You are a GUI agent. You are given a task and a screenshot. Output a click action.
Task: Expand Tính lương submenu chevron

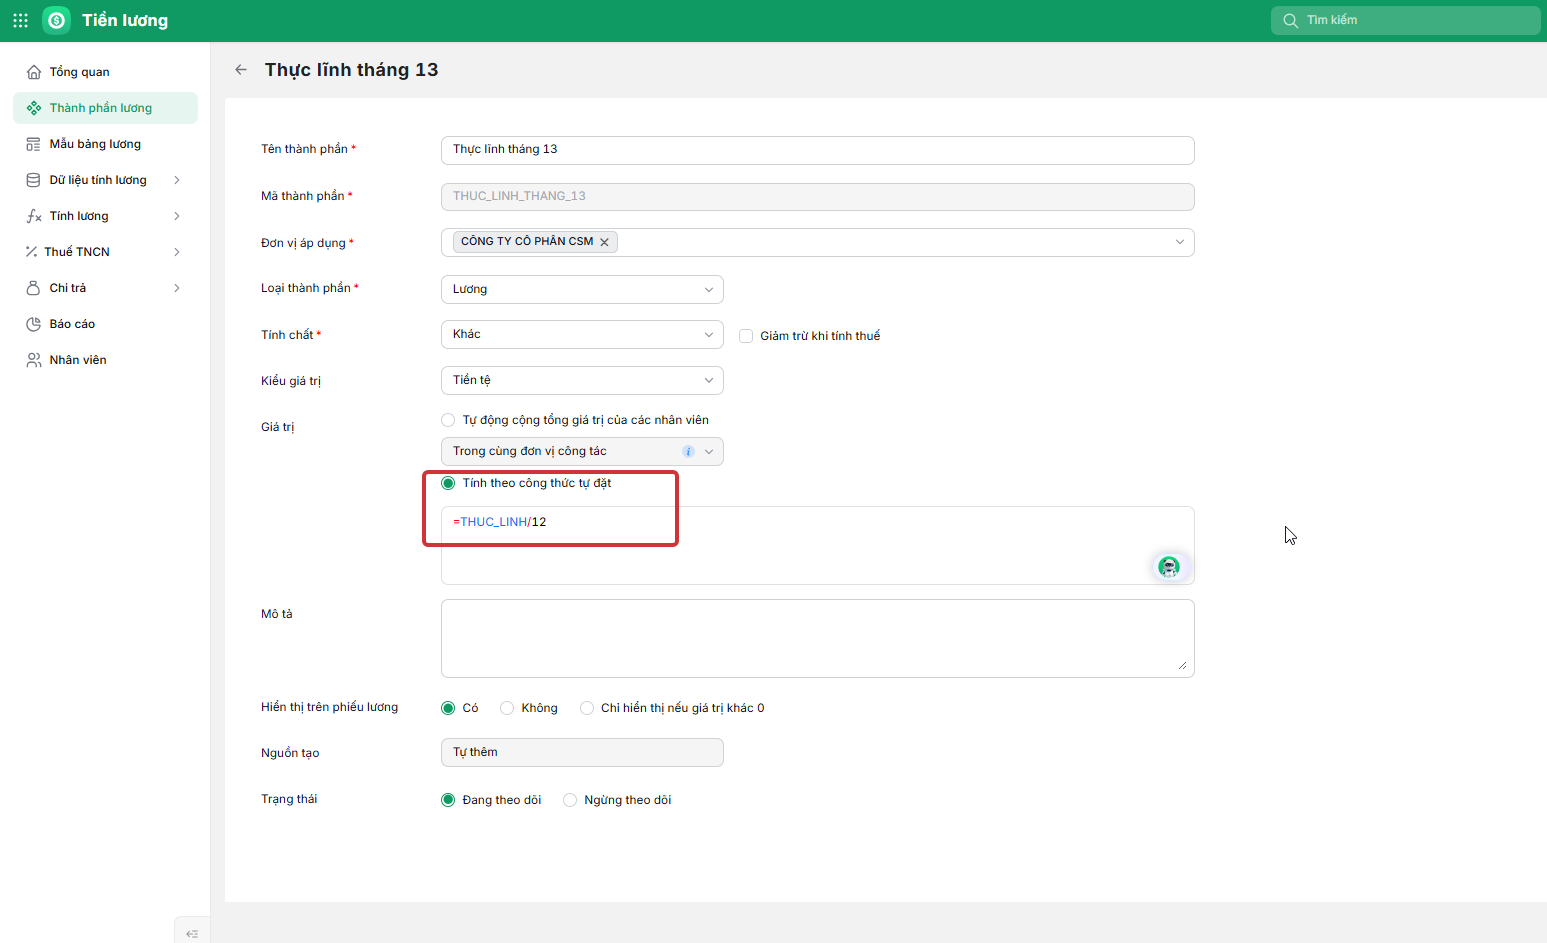point(177,216)
